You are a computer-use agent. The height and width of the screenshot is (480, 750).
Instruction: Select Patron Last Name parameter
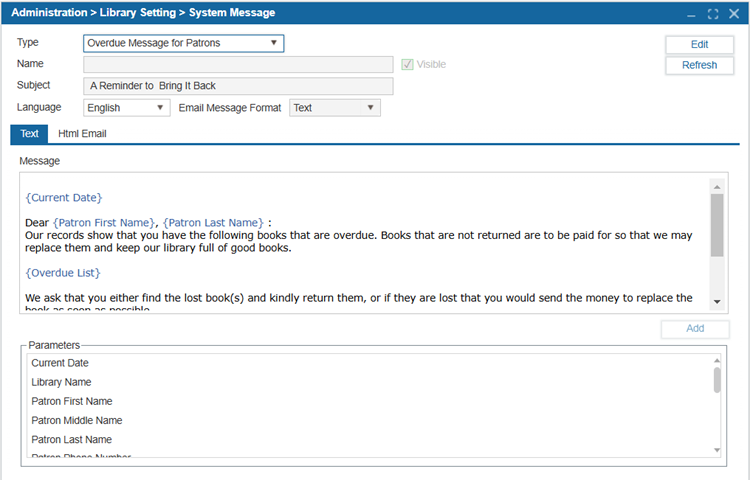coord(71,439)
